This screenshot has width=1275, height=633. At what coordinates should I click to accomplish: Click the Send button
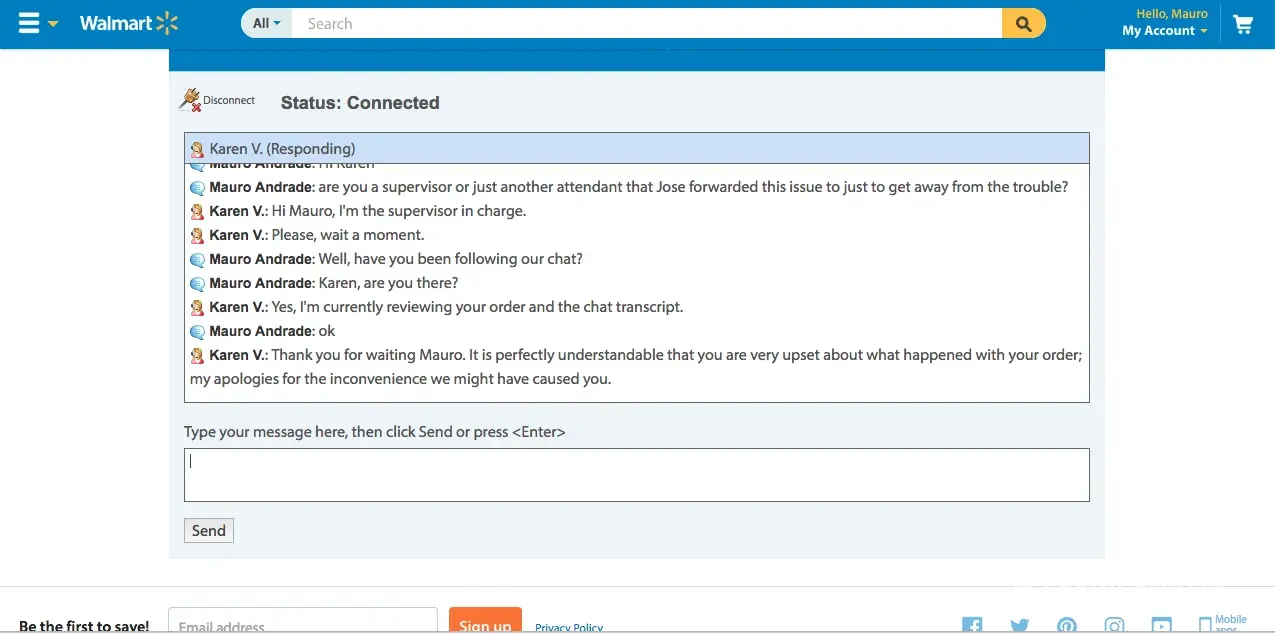pyautogui.click(x=208, y=530)
